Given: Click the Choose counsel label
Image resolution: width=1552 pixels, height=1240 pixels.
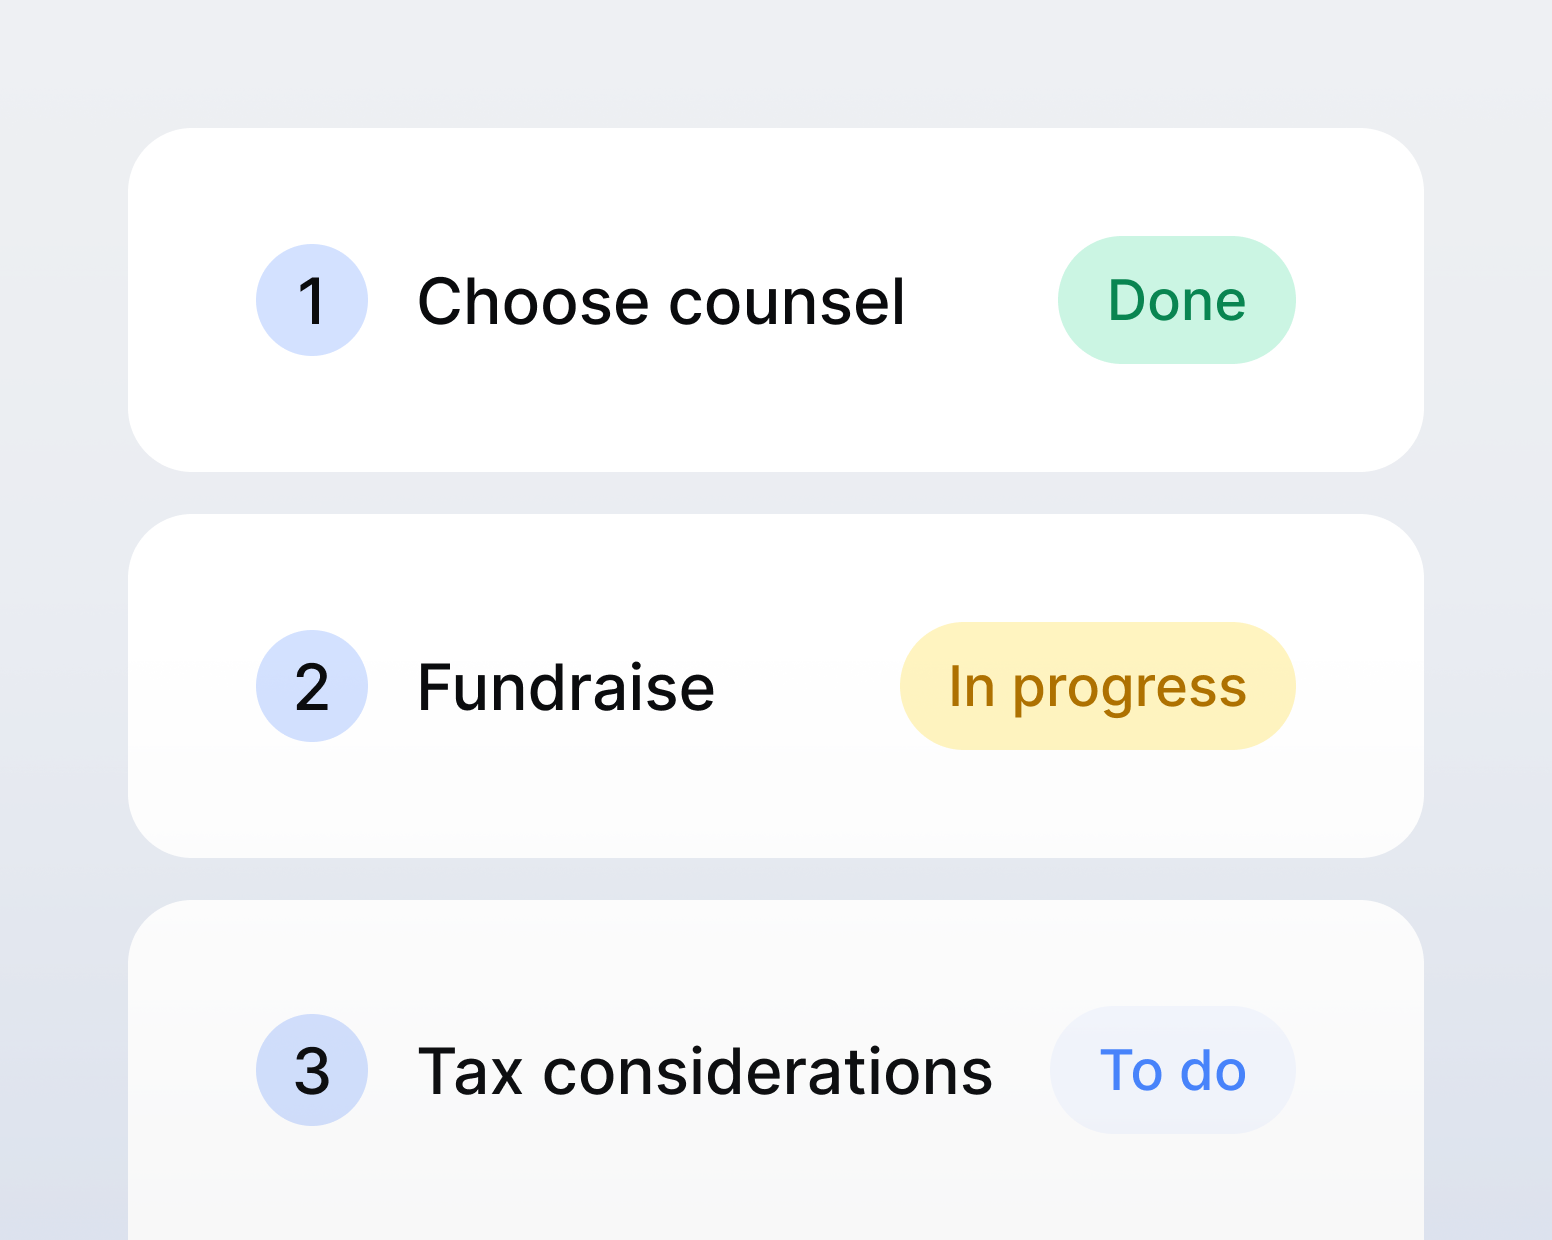Looking at the screenshot, I should coord(662,300).
